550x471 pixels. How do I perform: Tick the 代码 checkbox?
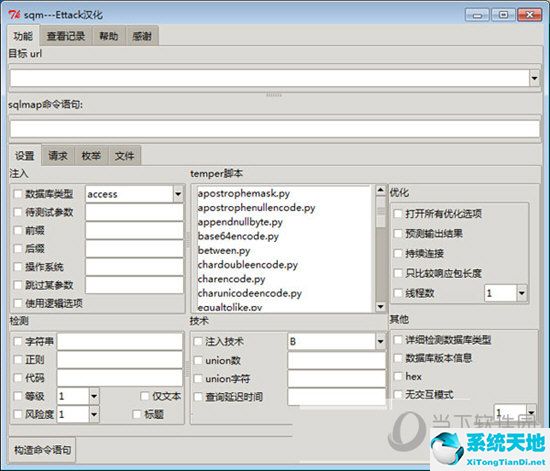(18, 378)
